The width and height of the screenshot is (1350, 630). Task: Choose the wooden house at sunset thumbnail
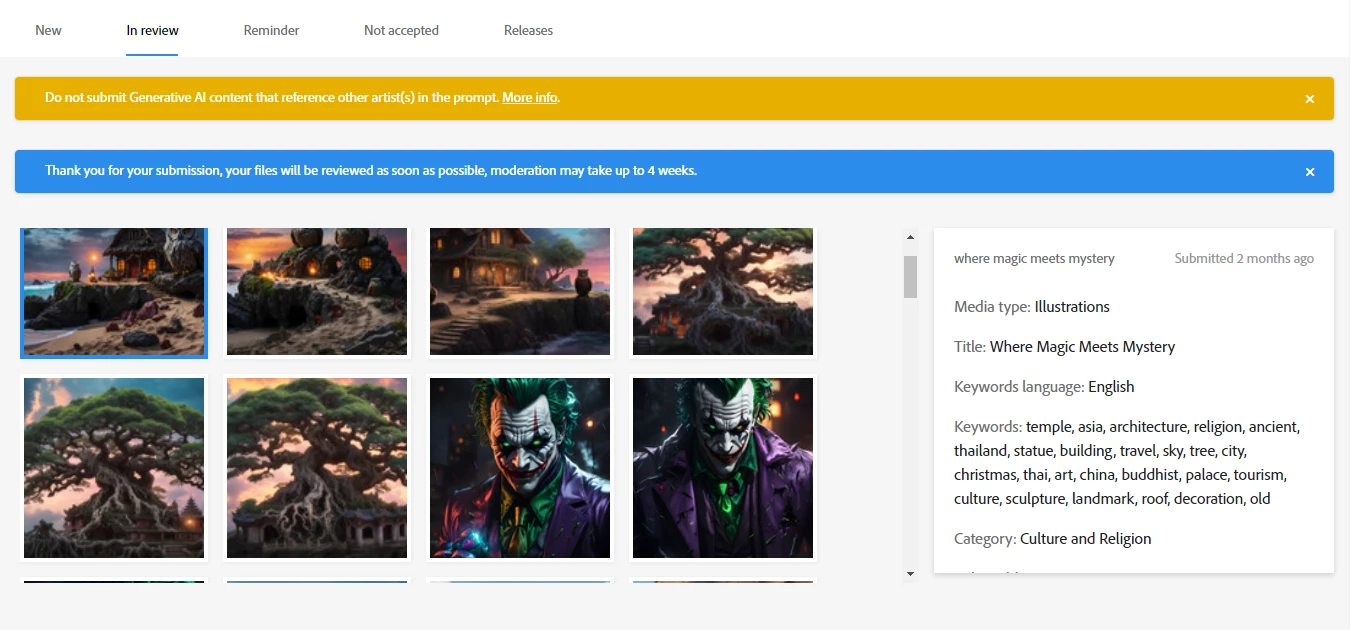pyautogui.click(x=520, y=292)
